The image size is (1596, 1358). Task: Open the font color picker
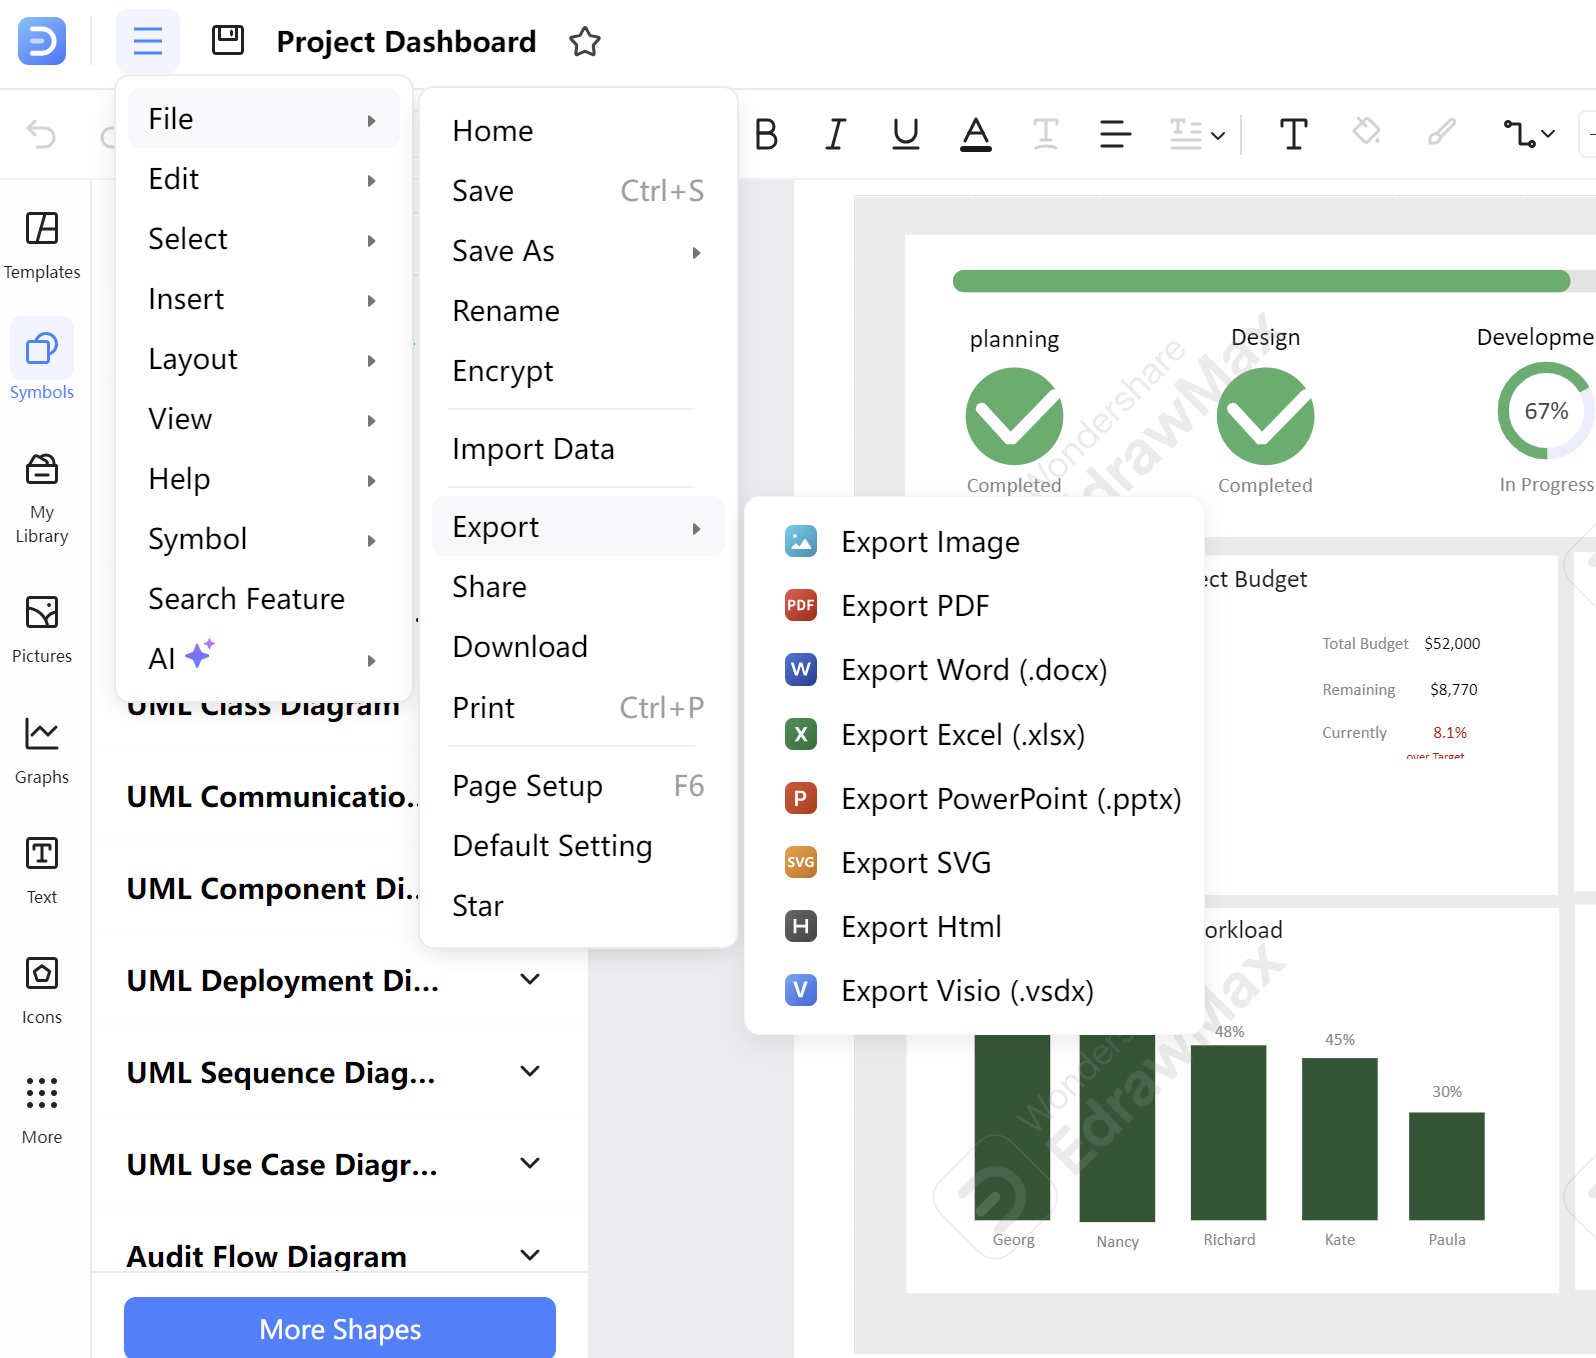click(x=976, y=134)
